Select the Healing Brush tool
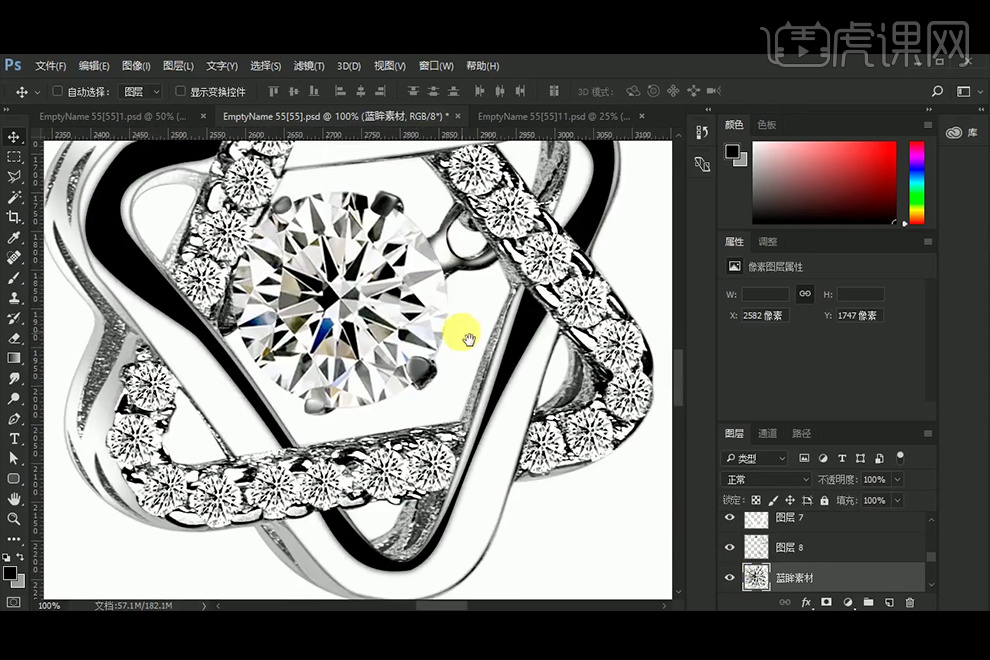This screenshot has width=990, height=660. [13, 258]
